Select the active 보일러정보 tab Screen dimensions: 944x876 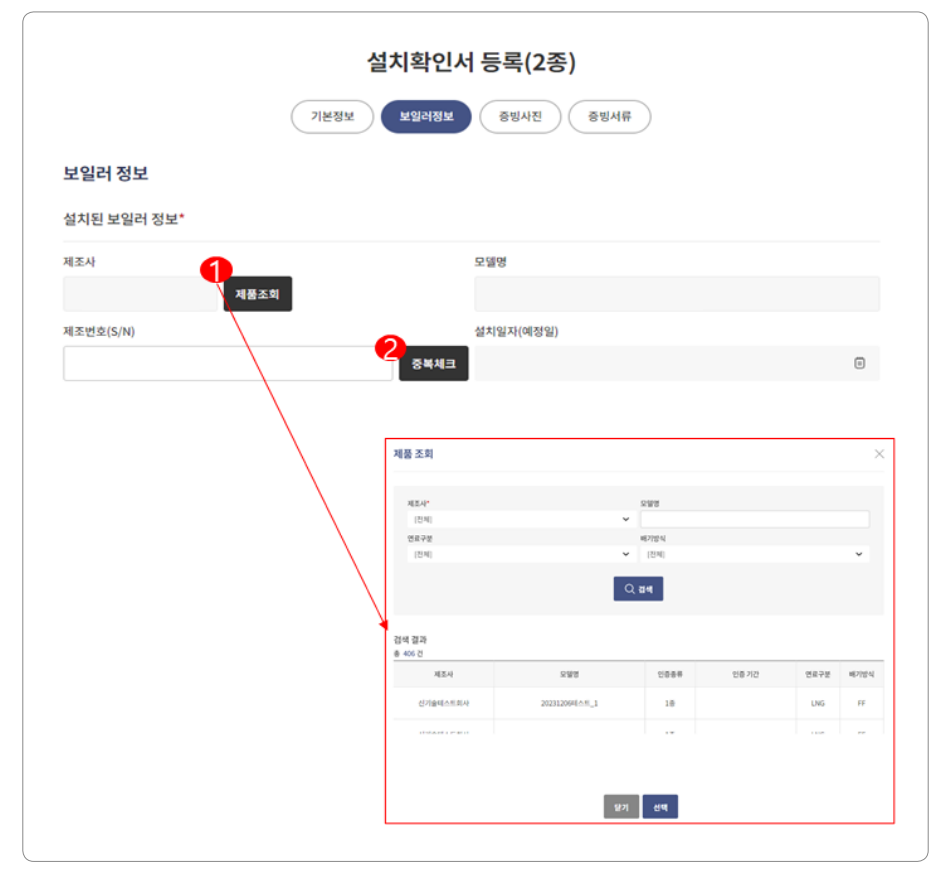pos(426,116)
